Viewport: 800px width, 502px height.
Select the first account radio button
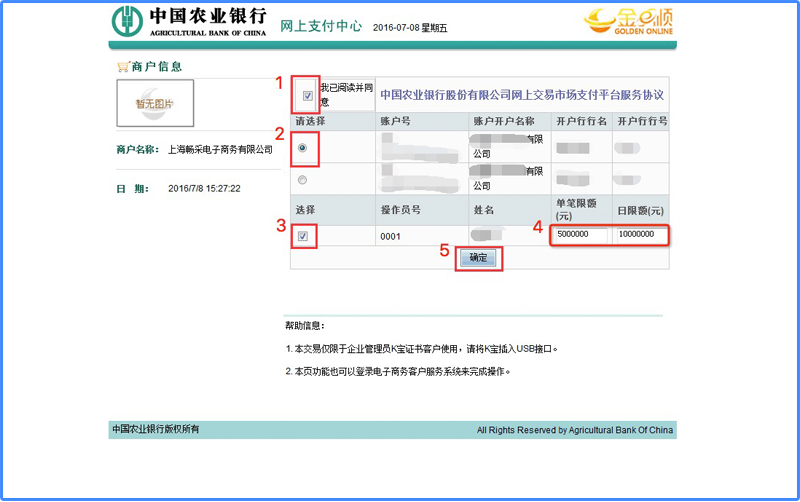click(x=303, y=148)
